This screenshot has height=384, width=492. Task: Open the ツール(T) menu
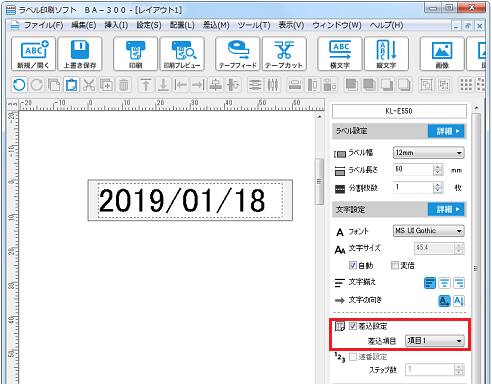click(x=254, y=25)
